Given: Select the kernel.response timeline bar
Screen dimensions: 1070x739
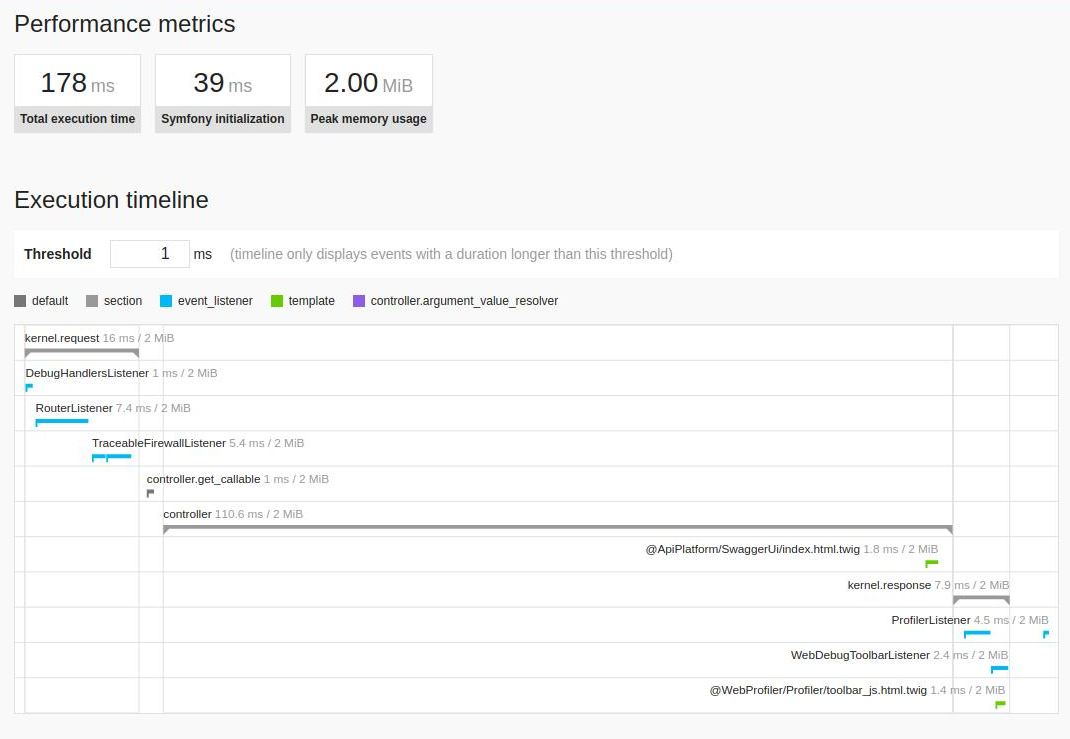Looking at the screenshot, I should pyautogui.click(x=981, y=600).
